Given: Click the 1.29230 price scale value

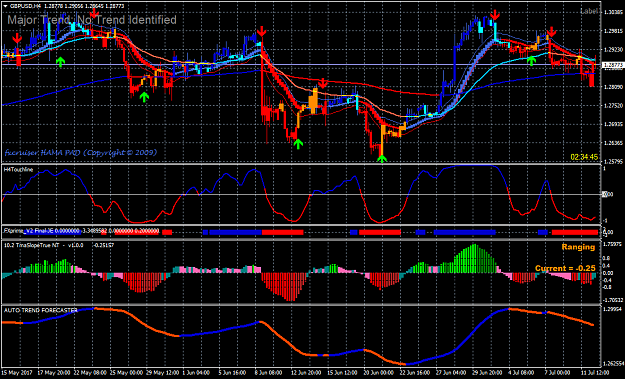Looking at the screenshot, I should click(613, 50).
